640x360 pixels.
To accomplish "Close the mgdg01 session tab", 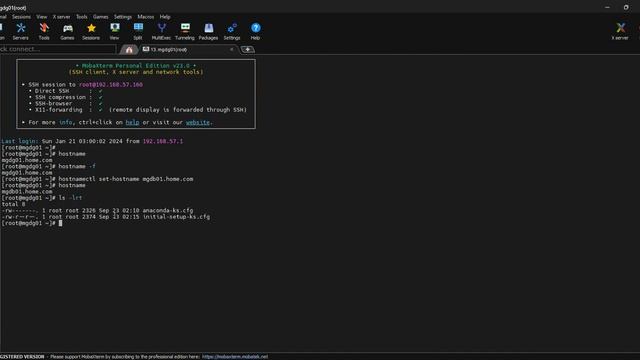I will click(231, 49).
